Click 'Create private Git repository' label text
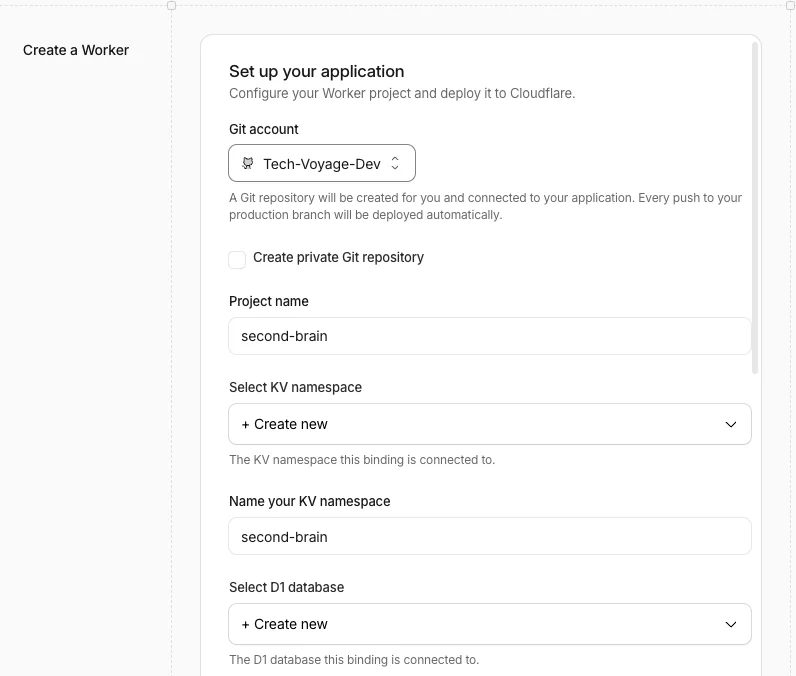 (x=338, y=257)
